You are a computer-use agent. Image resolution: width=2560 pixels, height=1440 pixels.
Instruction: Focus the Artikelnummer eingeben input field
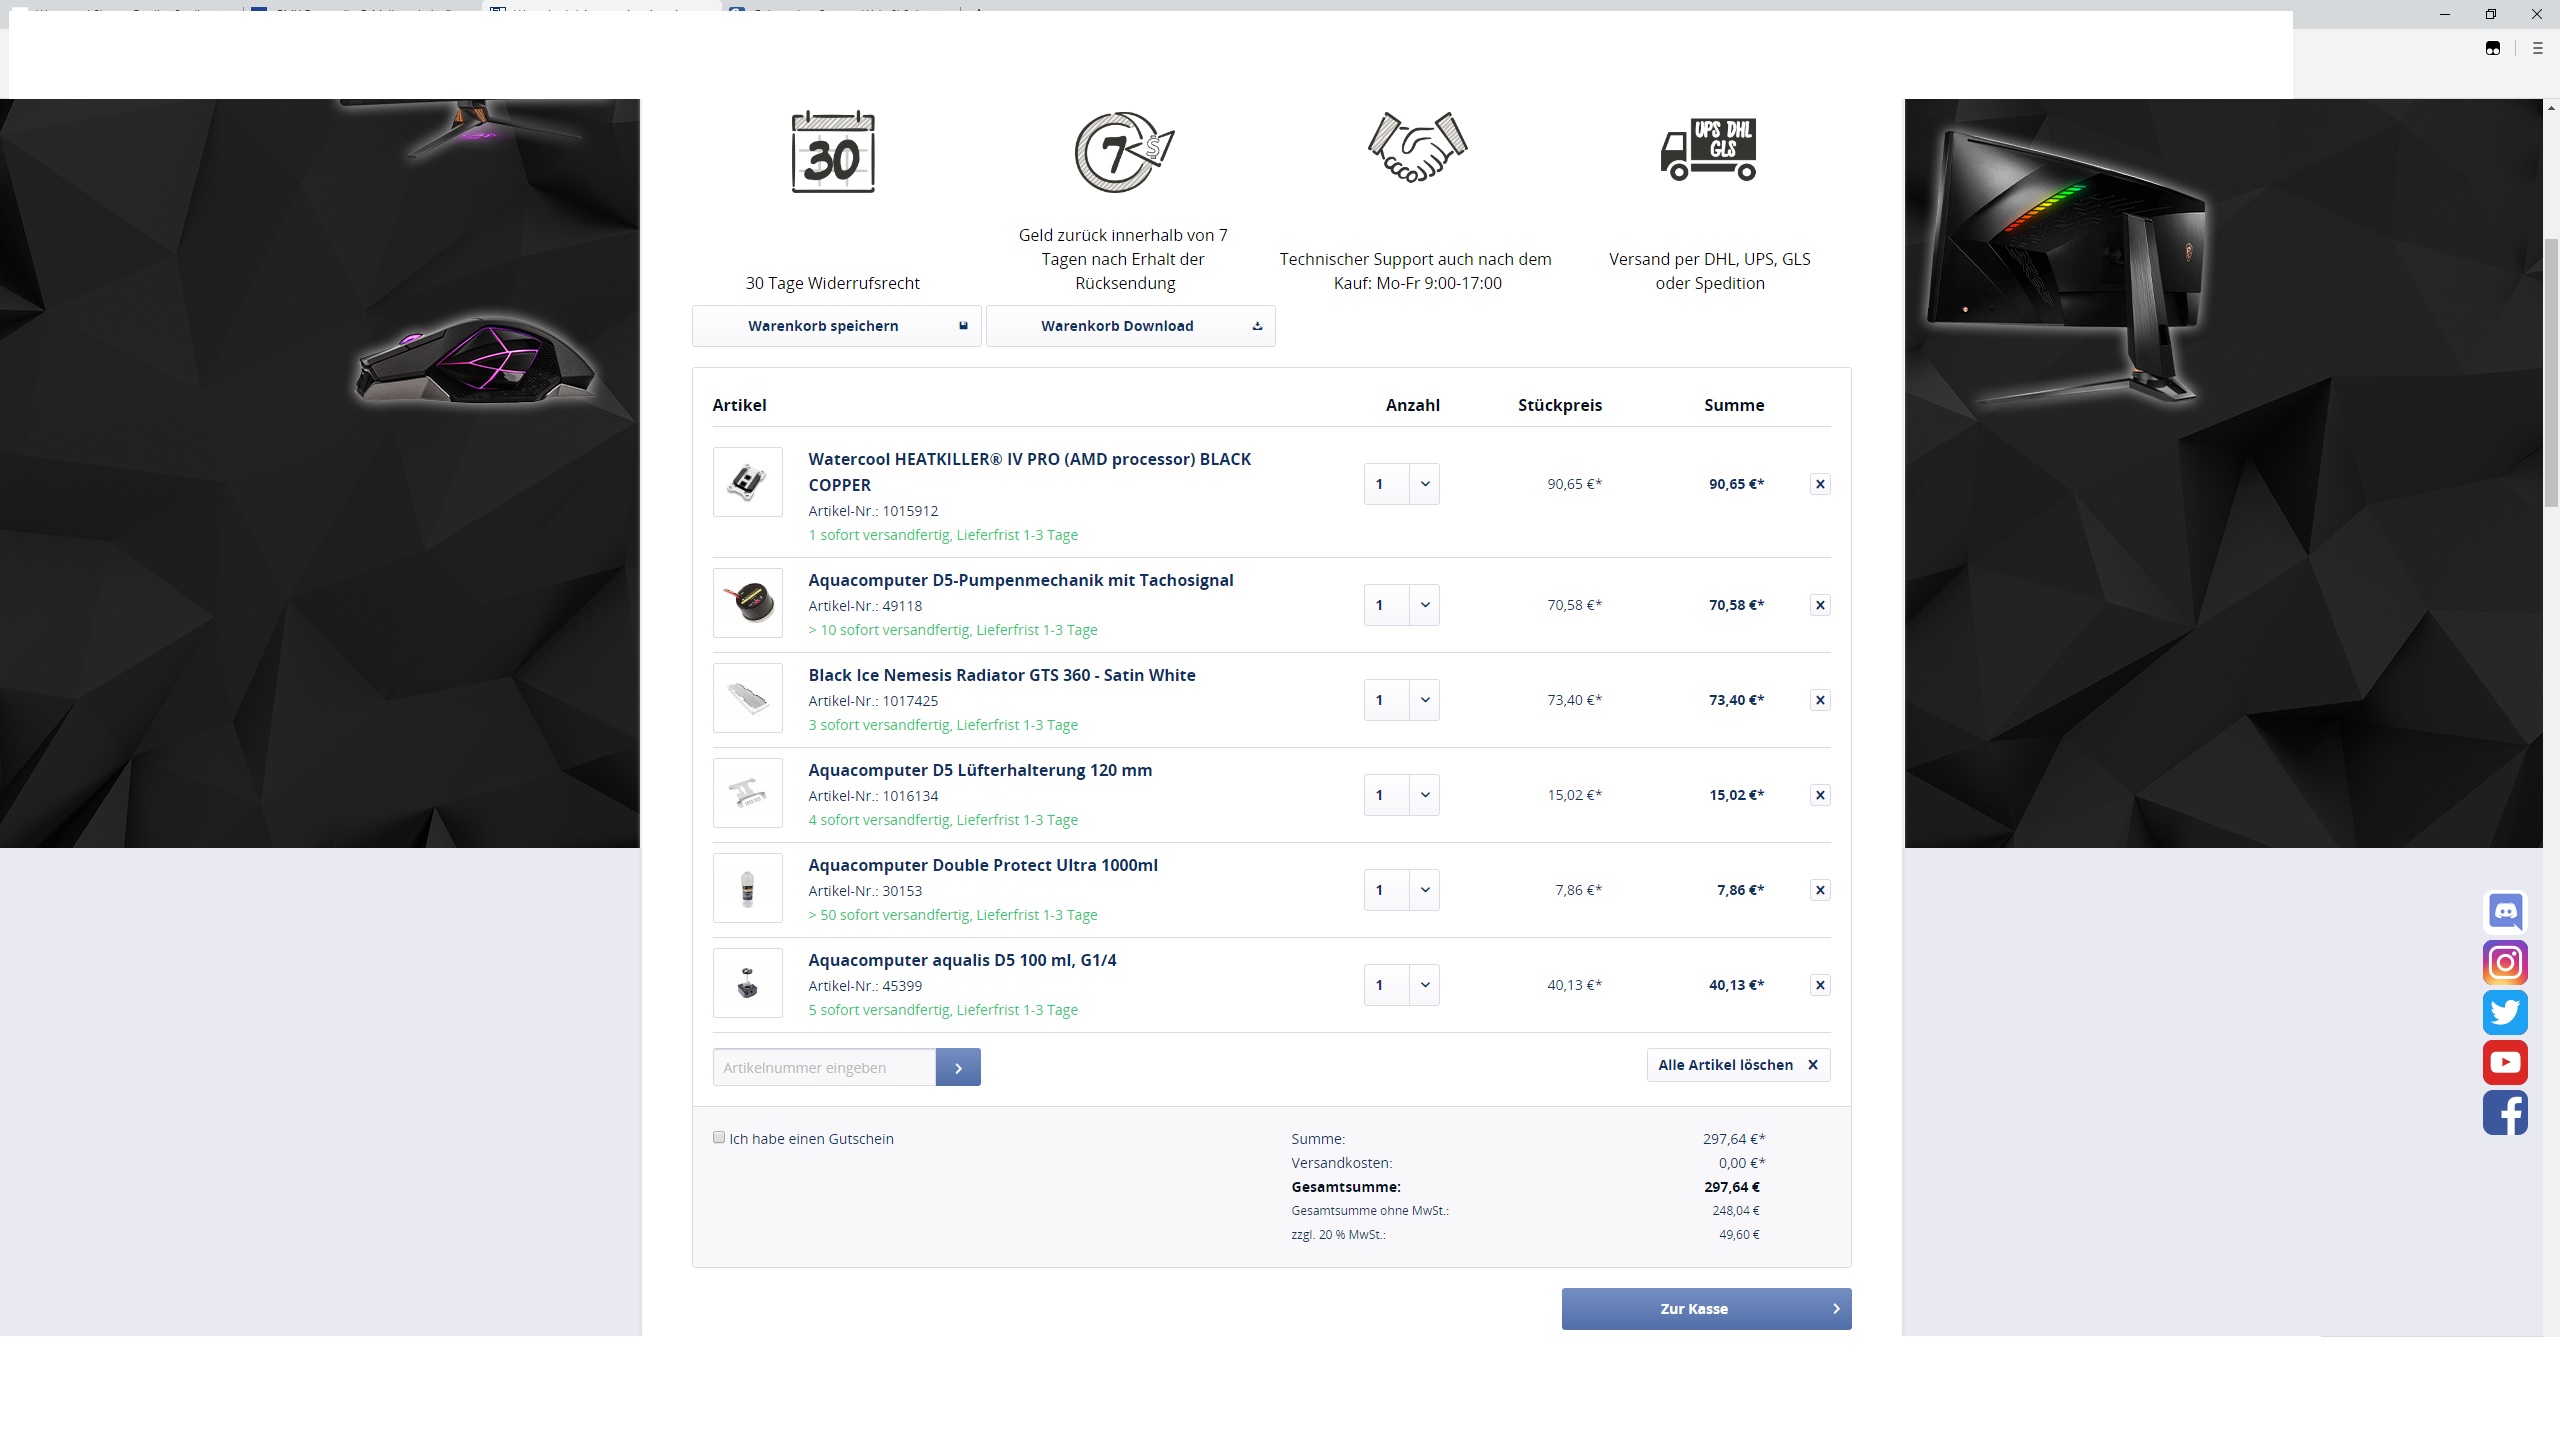(x=824, y=1067)
